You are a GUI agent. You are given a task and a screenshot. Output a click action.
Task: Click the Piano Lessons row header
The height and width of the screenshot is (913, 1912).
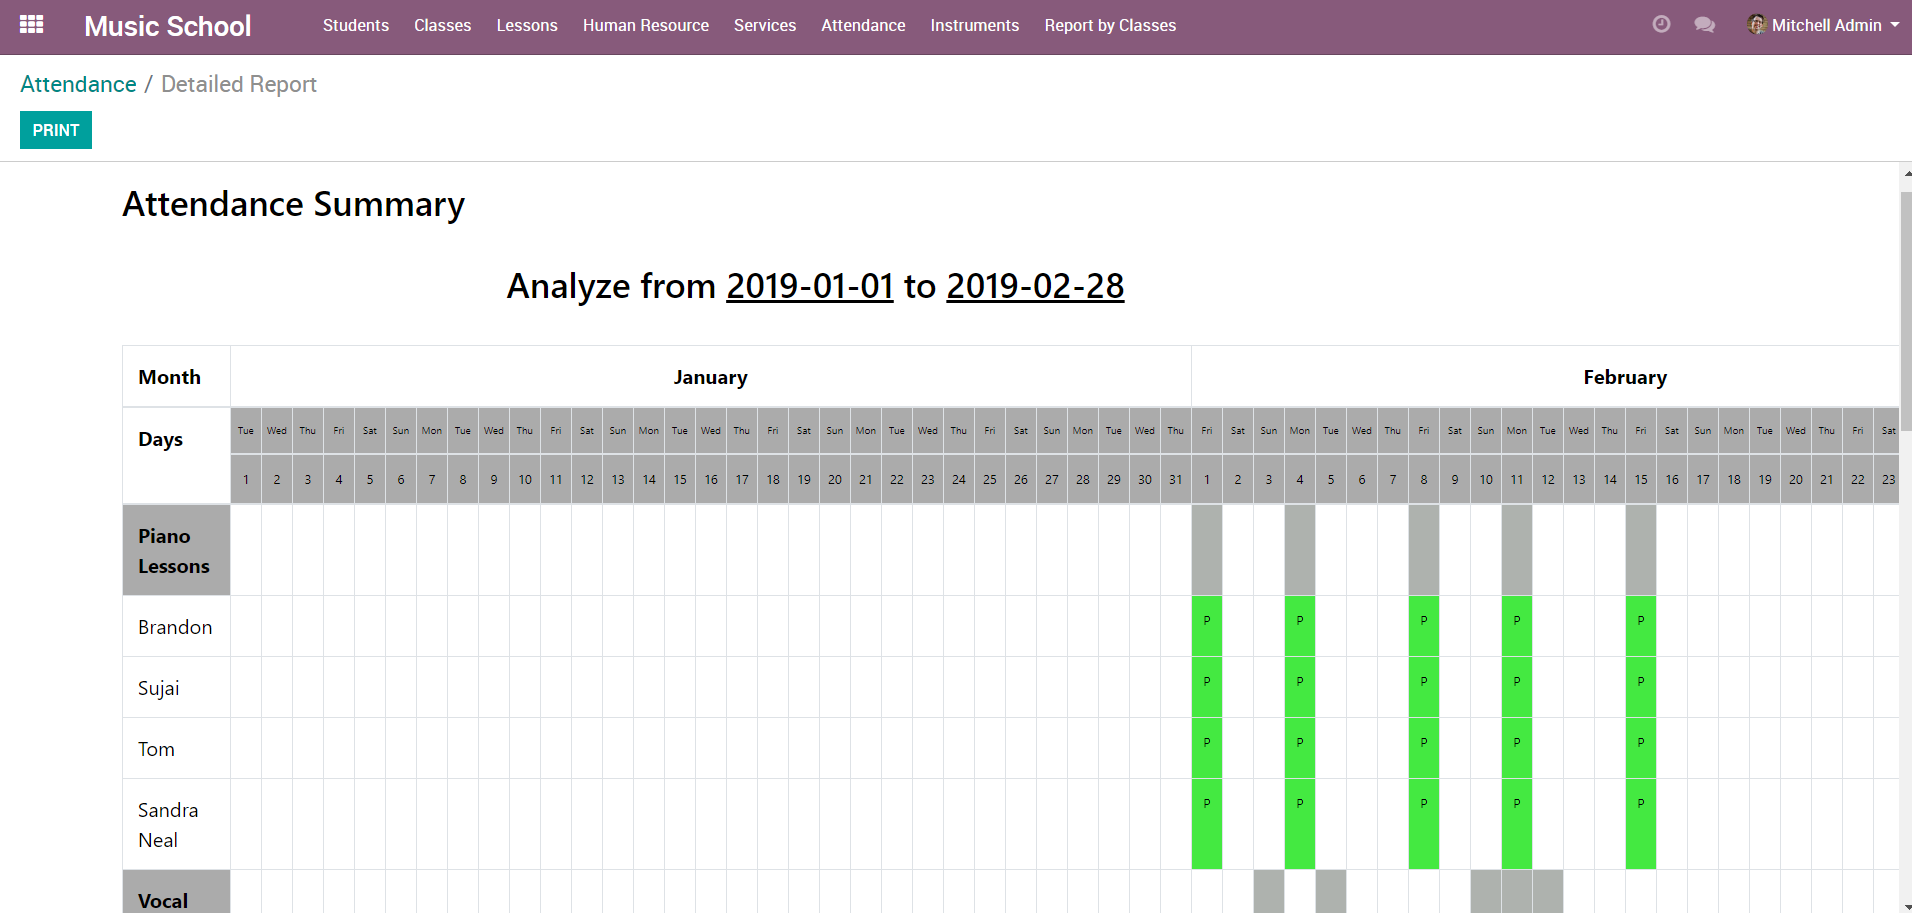(176, 550)
